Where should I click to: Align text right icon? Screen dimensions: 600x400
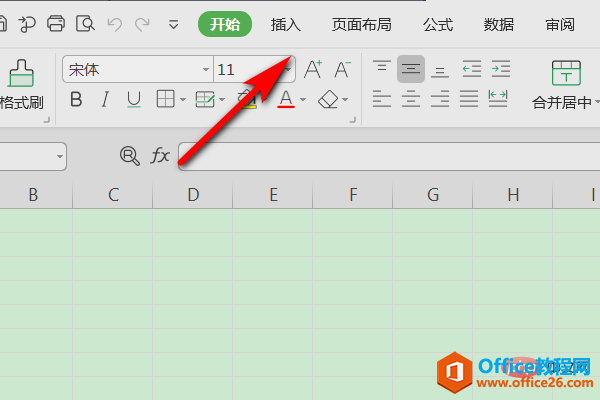point(440,99)
